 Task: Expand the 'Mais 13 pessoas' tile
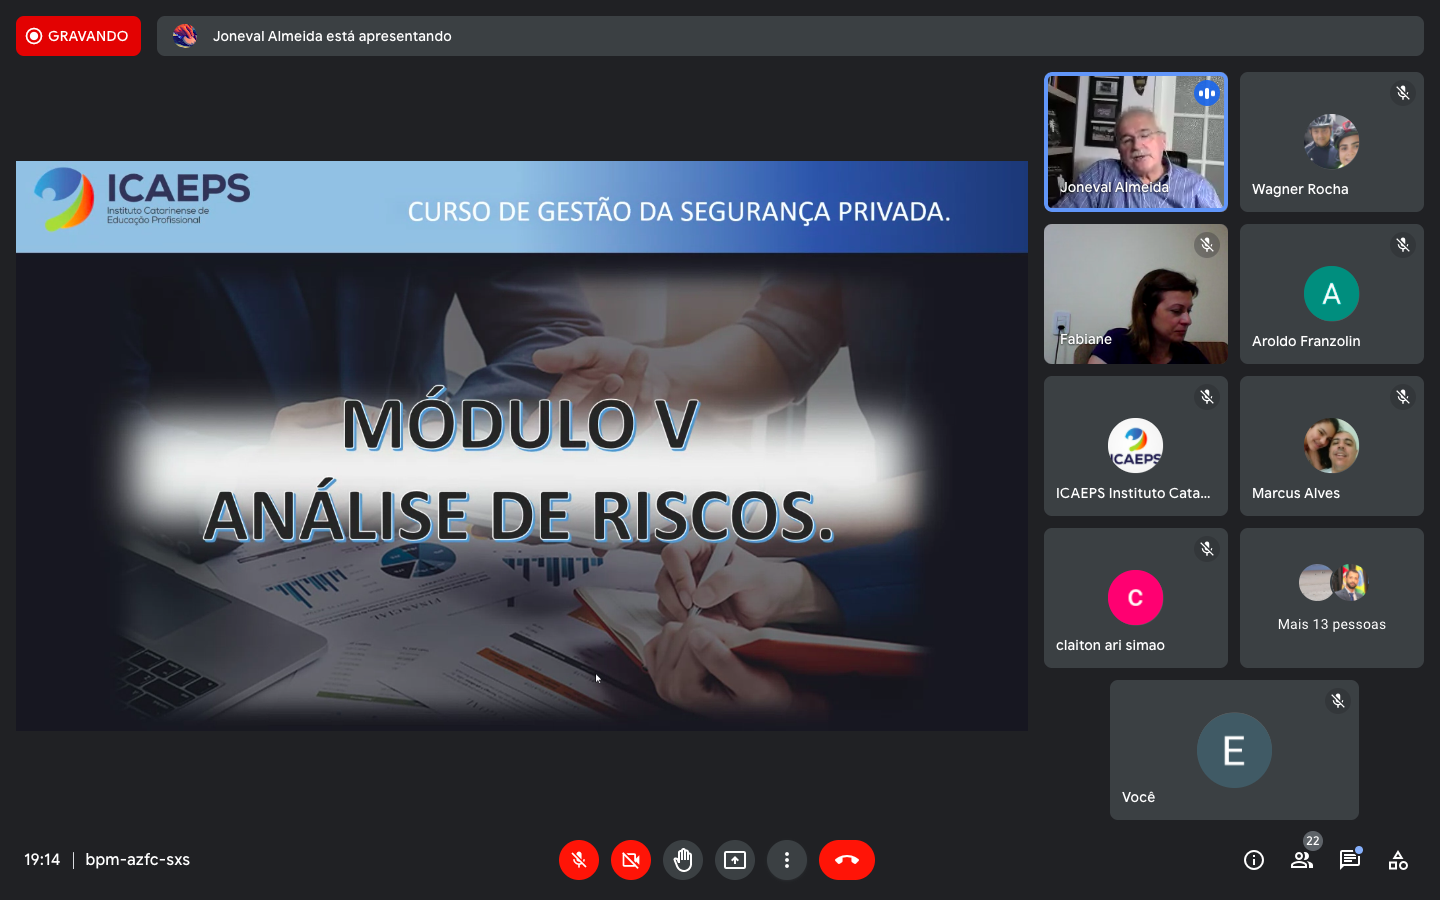[x=1331, y=598]
